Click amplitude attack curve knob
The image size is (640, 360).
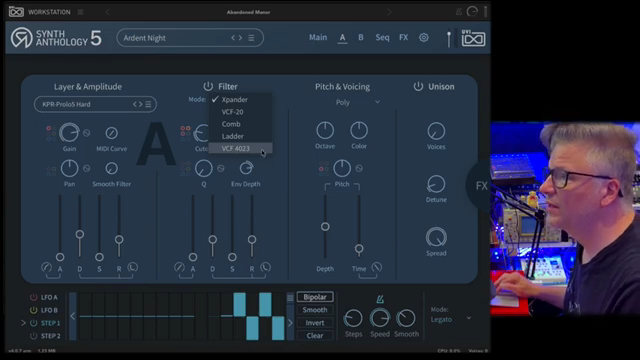pyautogui.click(x=47, y=267)
